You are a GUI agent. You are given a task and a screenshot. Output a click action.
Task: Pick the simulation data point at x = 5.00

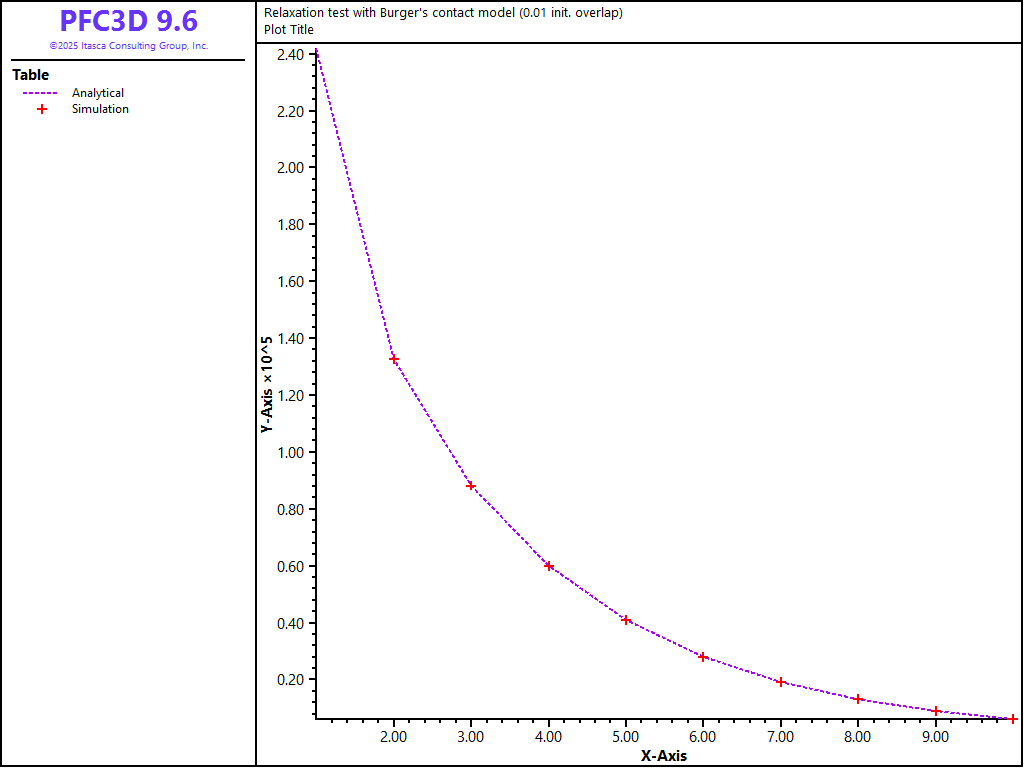coord(626,620)
